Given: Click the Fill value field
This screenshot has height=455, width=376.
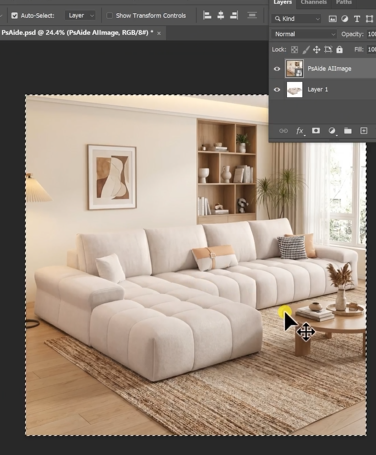Looking at the screenshot, I should click(x=371, y=50).
